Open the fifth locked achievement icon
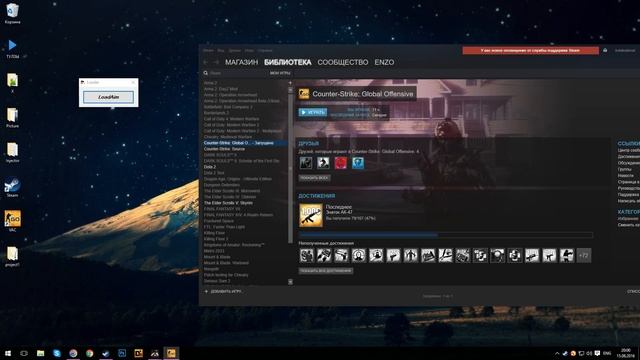The image size is (640, 360). (x=376, y=256)
